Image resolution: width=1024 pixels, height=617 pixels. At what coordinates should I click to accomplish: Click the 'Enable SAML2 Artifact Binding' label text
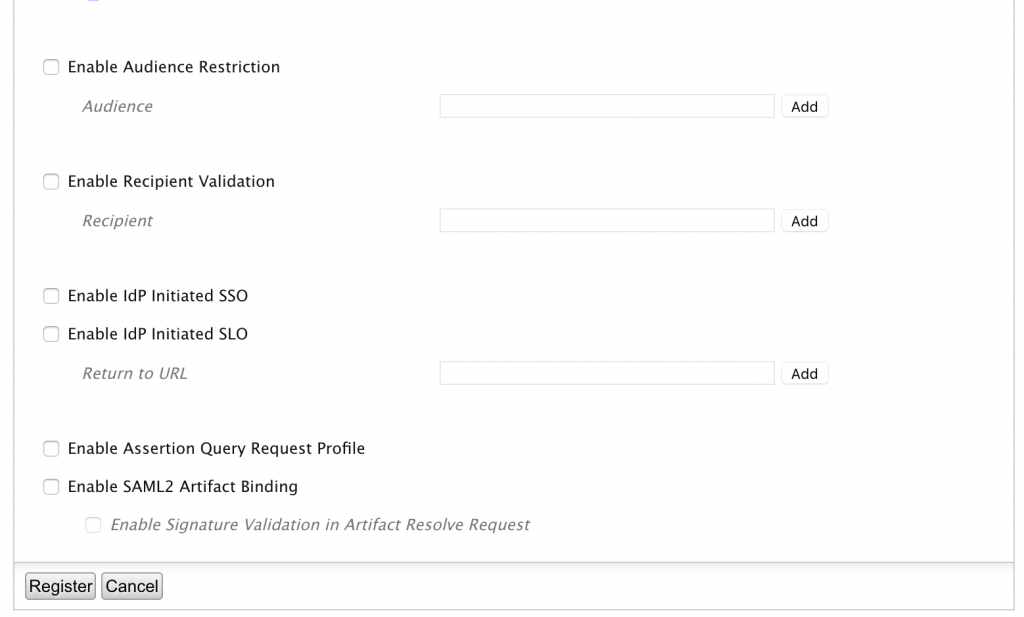183,487
